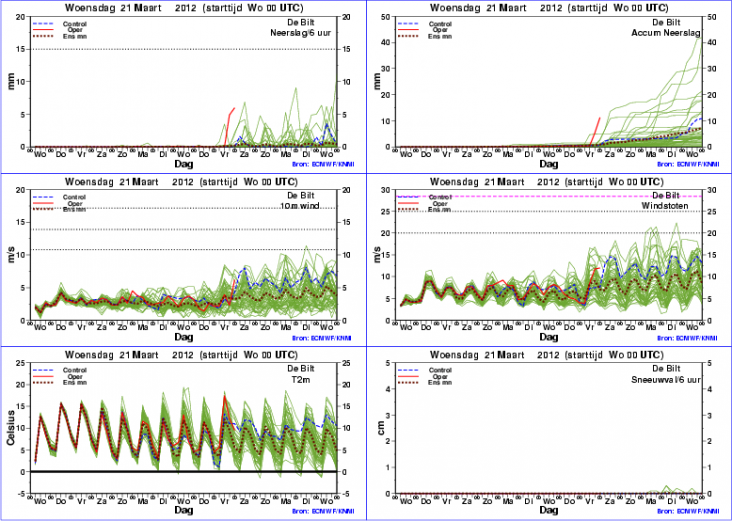Click the 'mm' y-axis label of Accum Neerslag chart
This screenshot has height=521, width=732.
click(379, 82)
